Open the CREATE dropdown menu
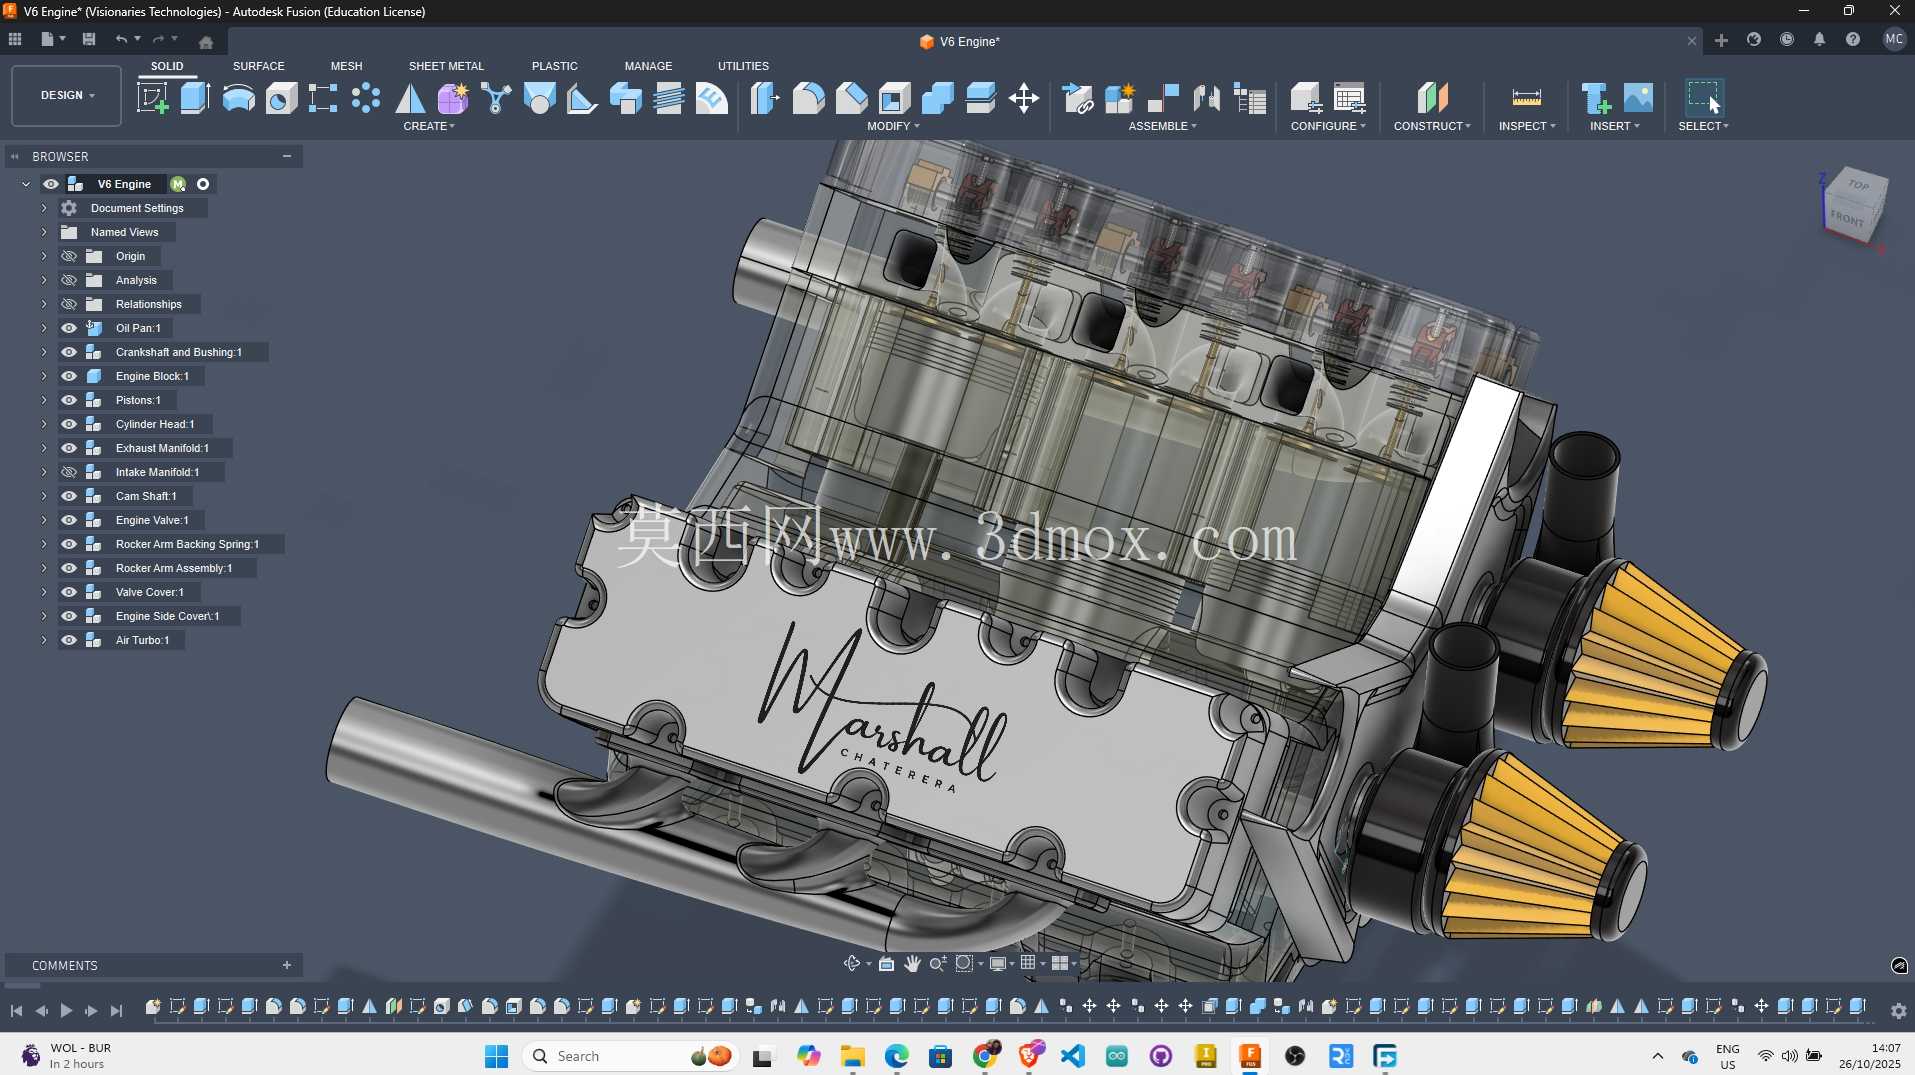This screenshot has height=1075, width=1915. click(x=429, y=126)
